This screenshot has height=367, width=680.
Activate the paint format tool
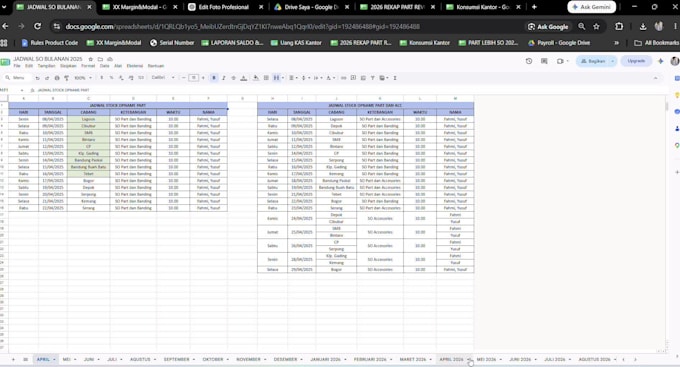(66, 78)
